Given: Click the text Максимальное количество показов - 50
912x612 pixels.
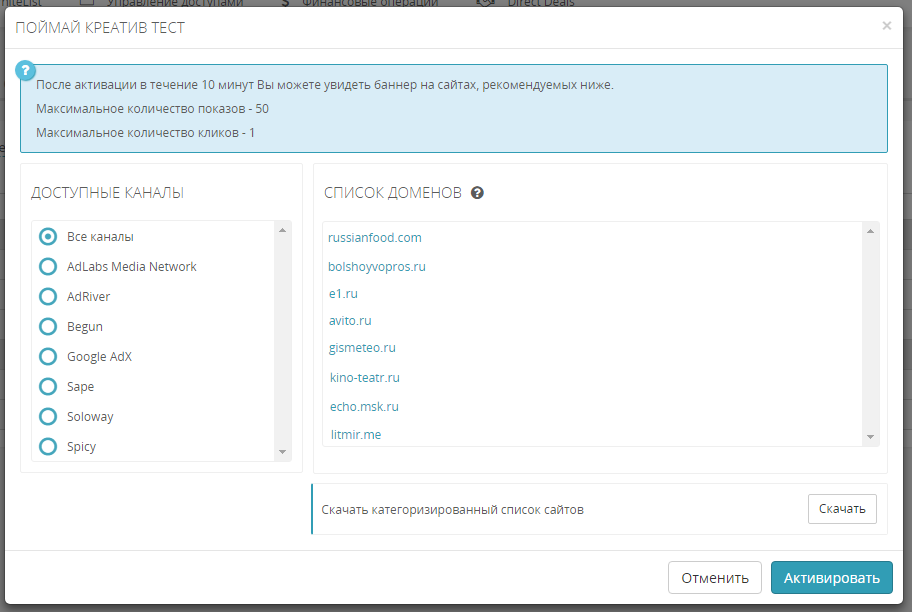Looking at the screenshot, I should click(x=152, y=109).
